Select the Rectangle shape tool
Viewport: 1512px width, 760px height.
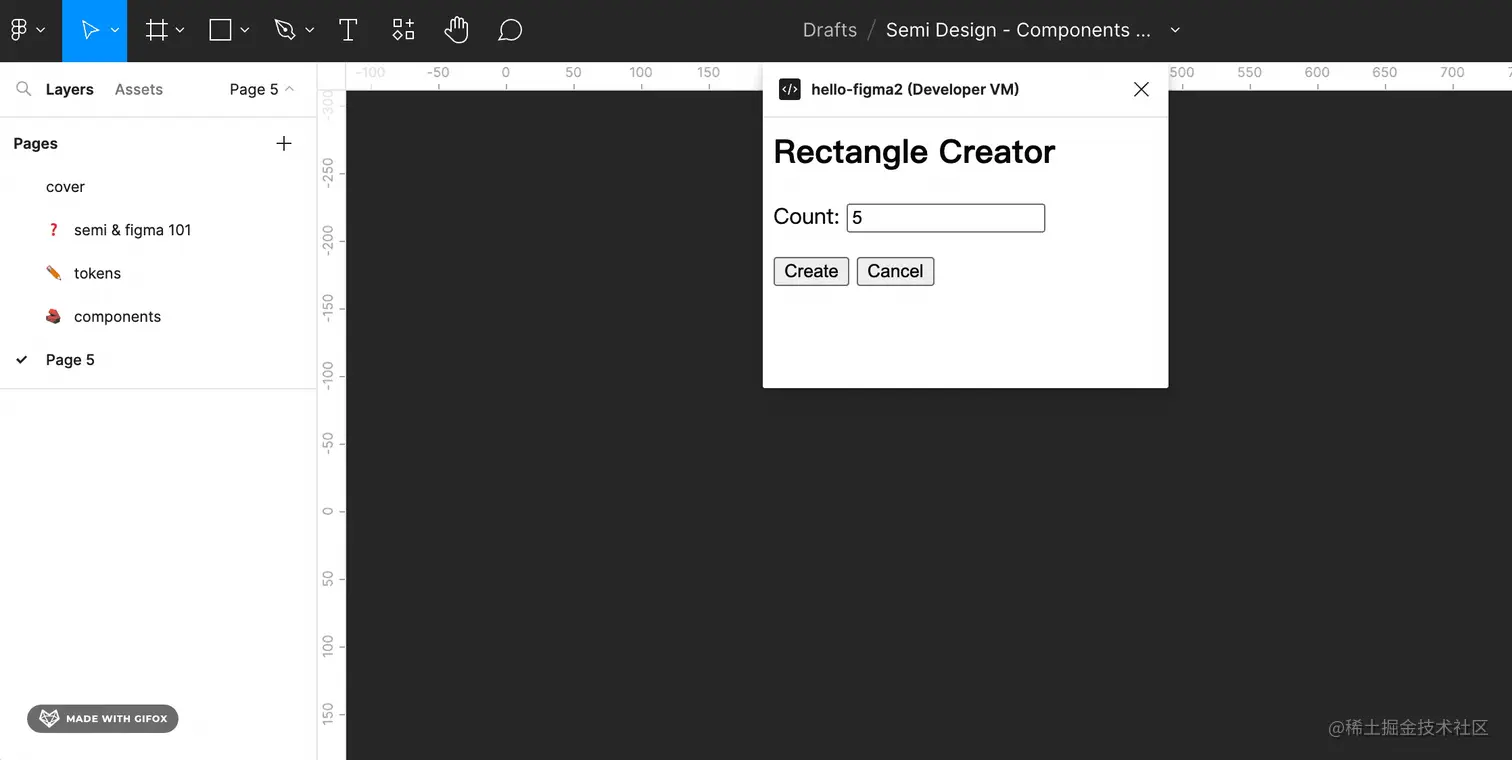pyautogui.click(x=220, y=30)
